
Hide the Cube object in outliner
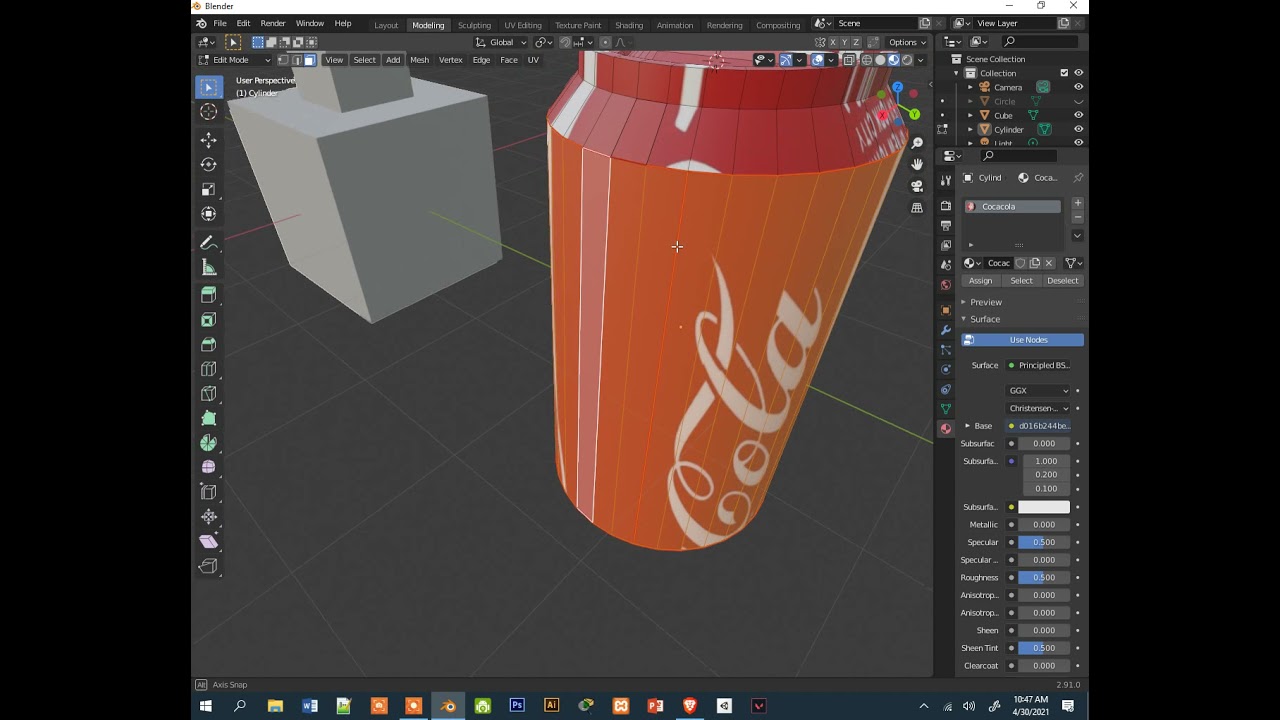(x=1078, y=115)
